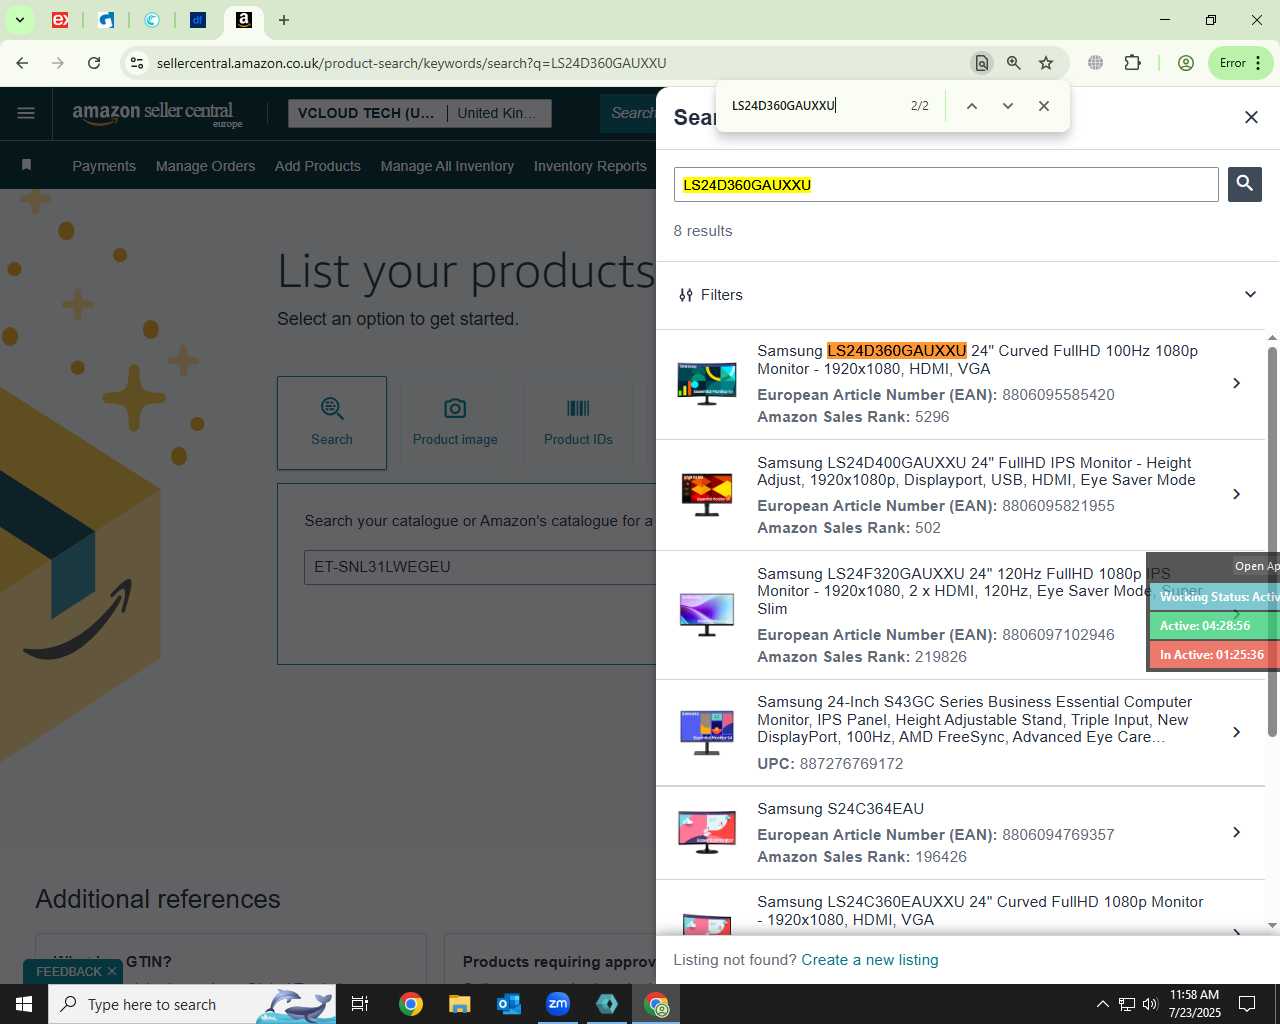Click the Samsung LS24C360EAUXXU result title
This screenshot has height=1024, width=1280.
coord(980,911)
